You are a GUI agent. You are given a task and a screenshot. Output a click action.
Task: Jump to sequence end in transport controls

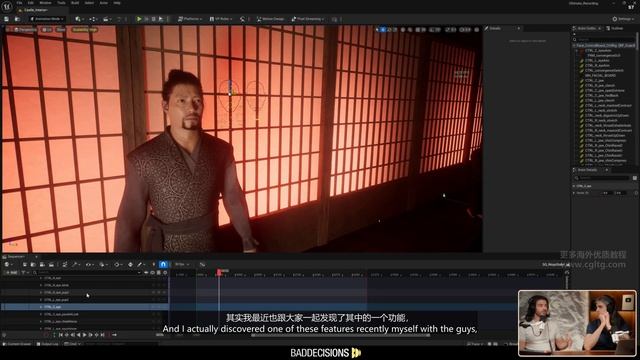coord(102,335)
